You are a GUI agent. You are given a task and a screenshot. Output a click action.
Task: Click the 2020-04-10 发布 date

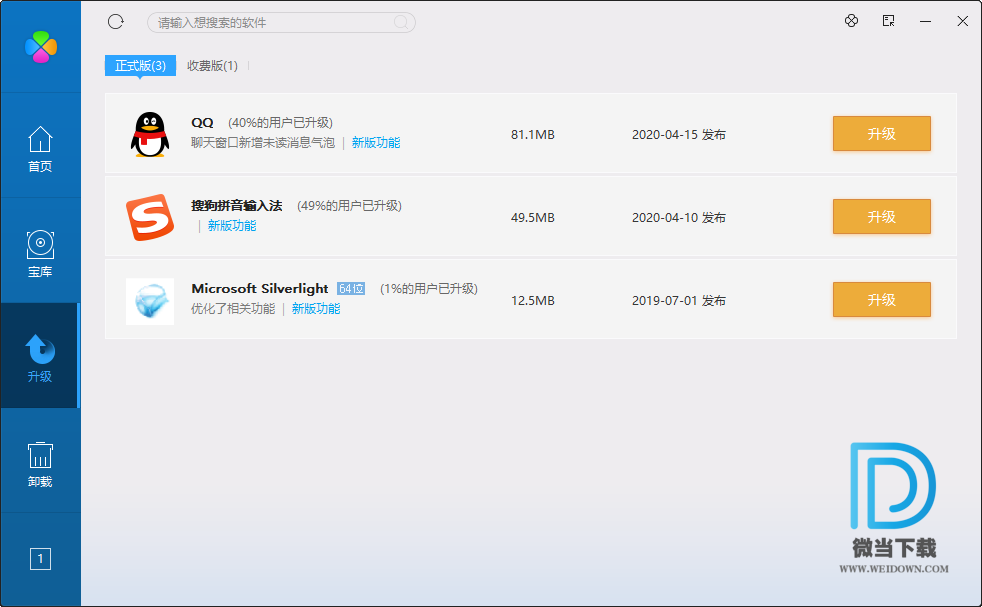(x=679, y=218)
